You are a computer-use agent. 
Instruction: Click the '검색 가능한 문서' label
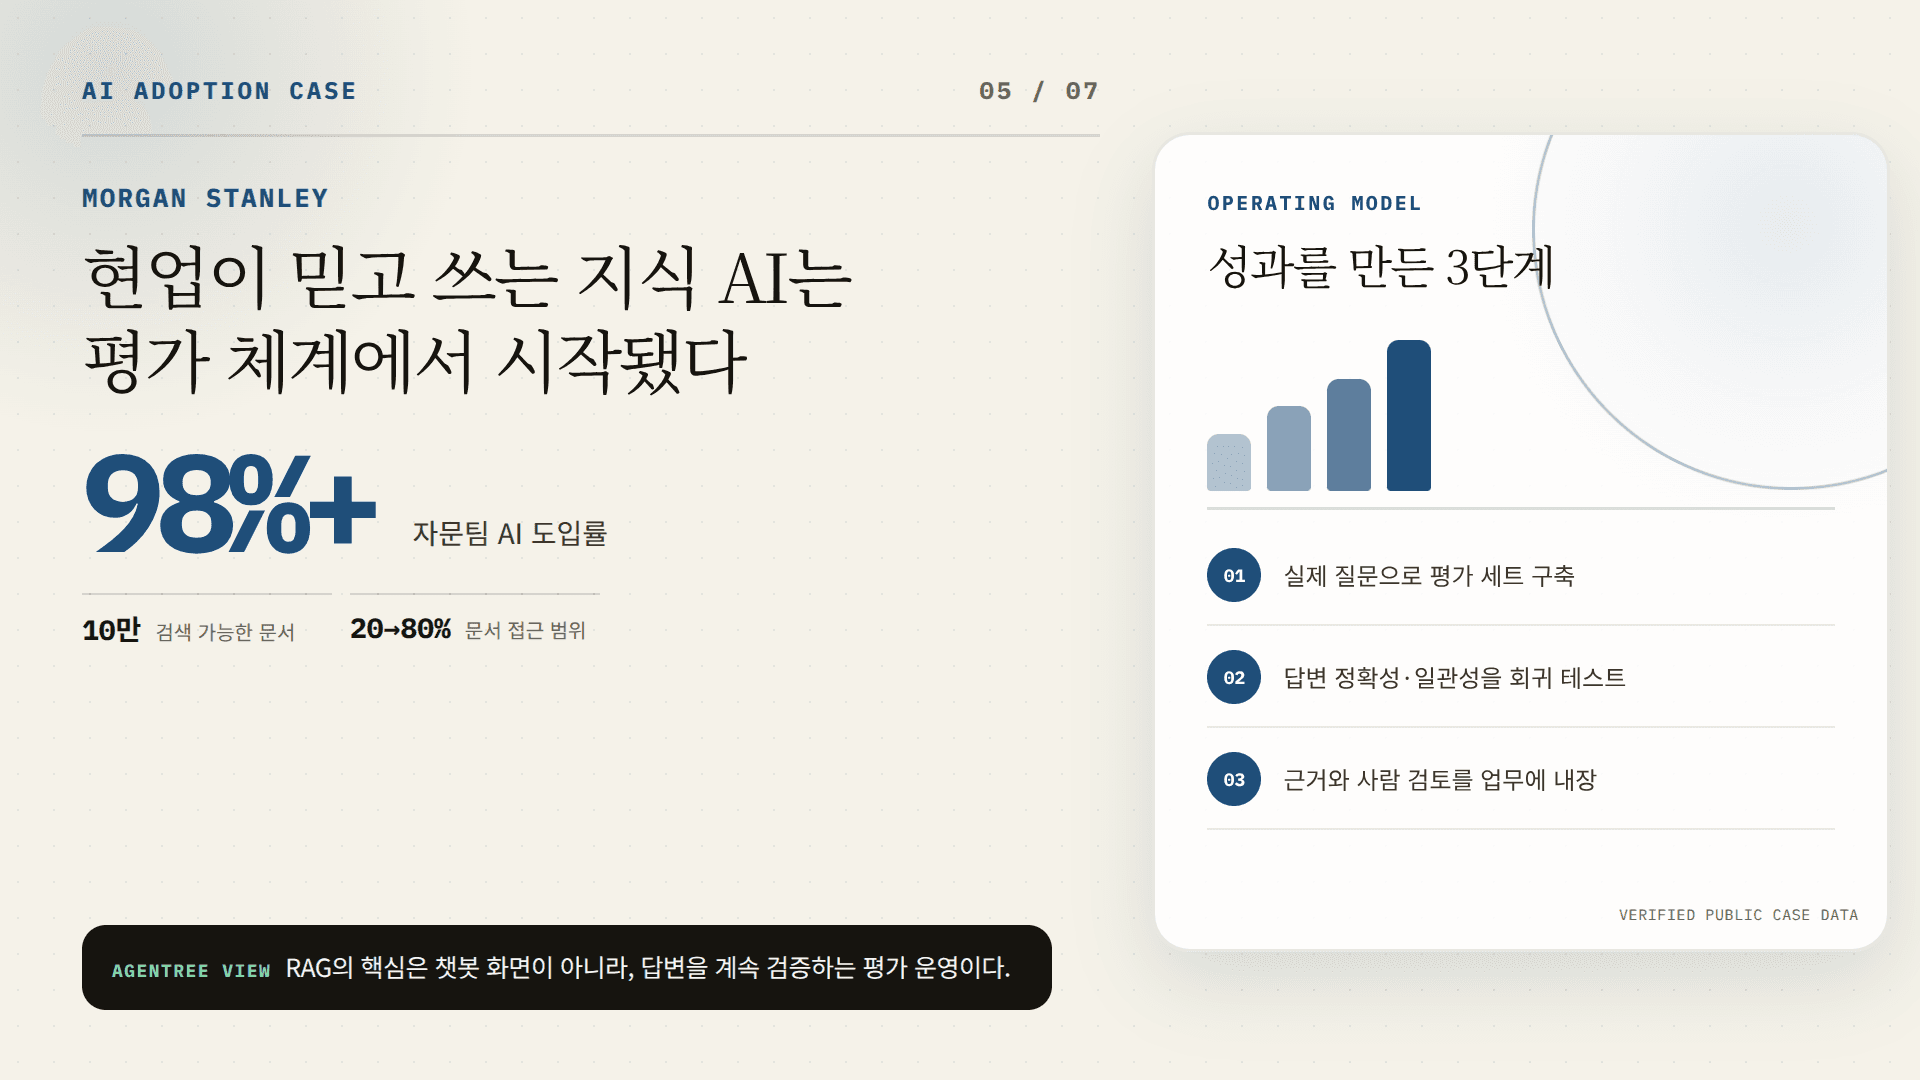[225, 632]
